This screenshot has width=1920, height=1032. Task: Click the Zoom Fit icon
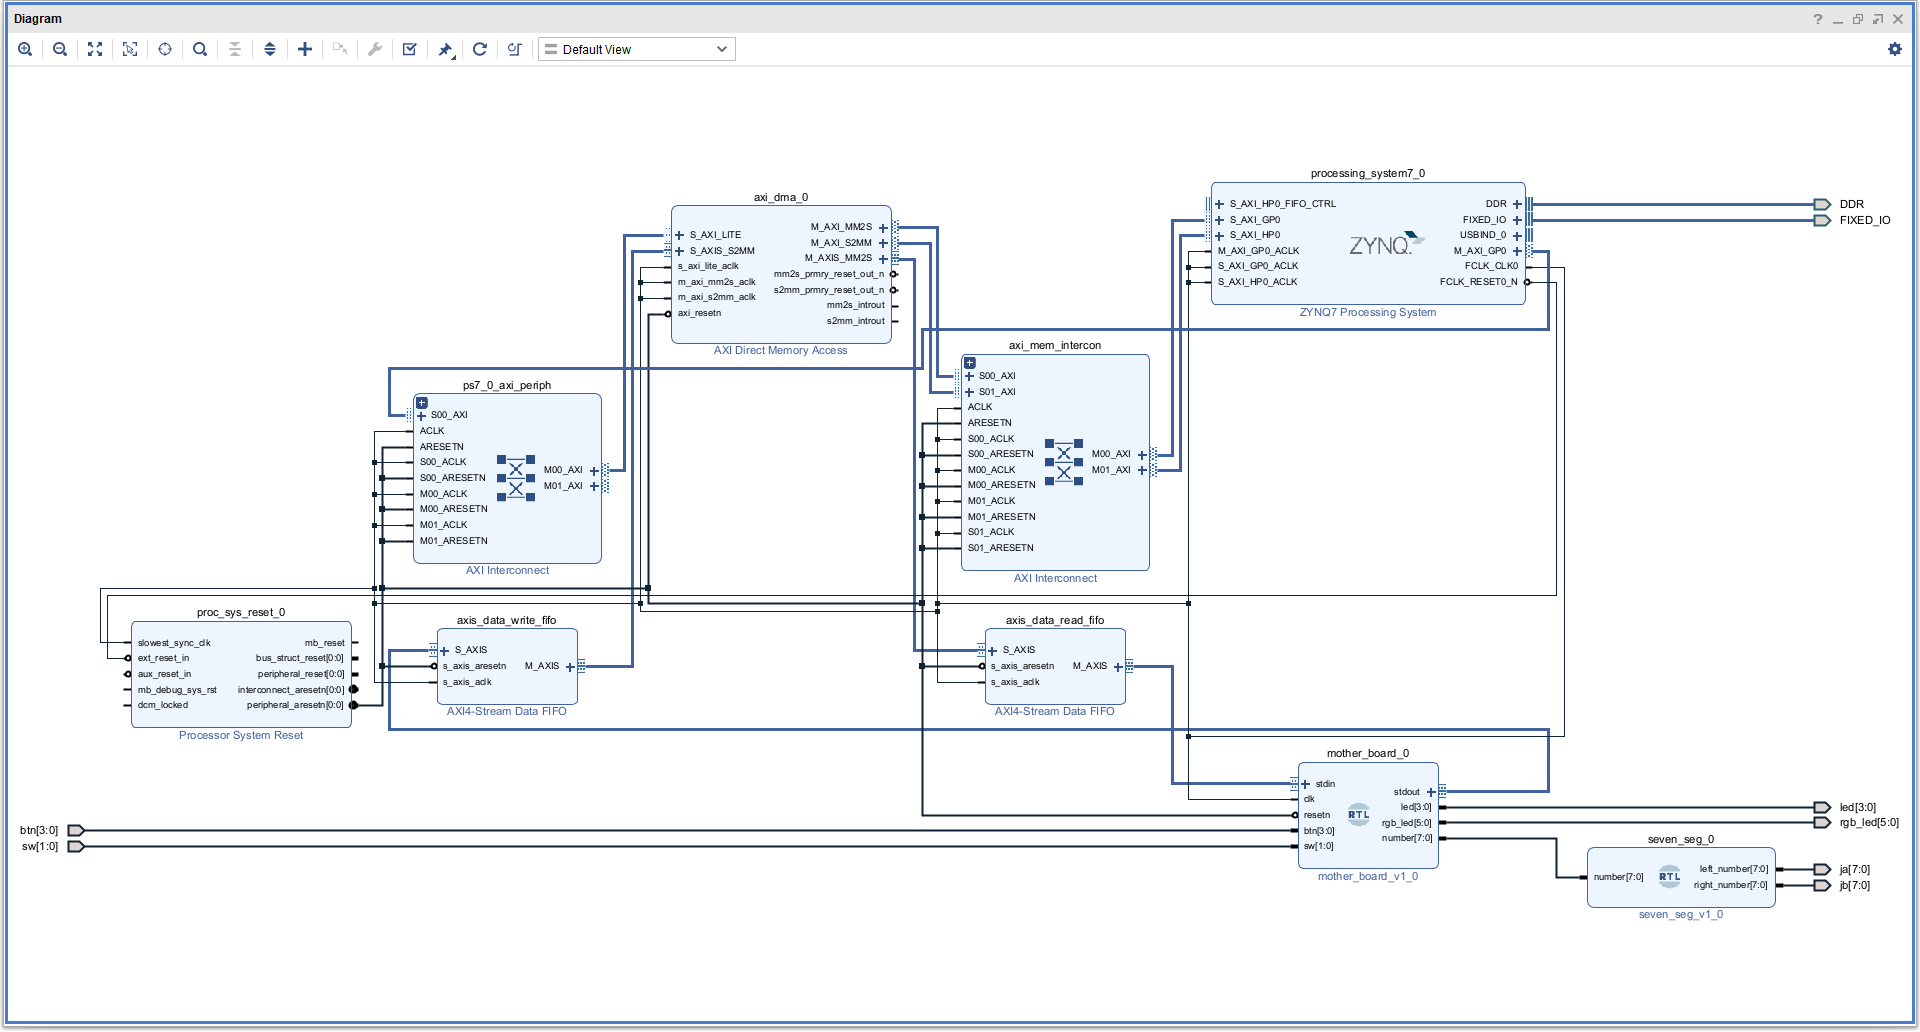tap(95, 49)
